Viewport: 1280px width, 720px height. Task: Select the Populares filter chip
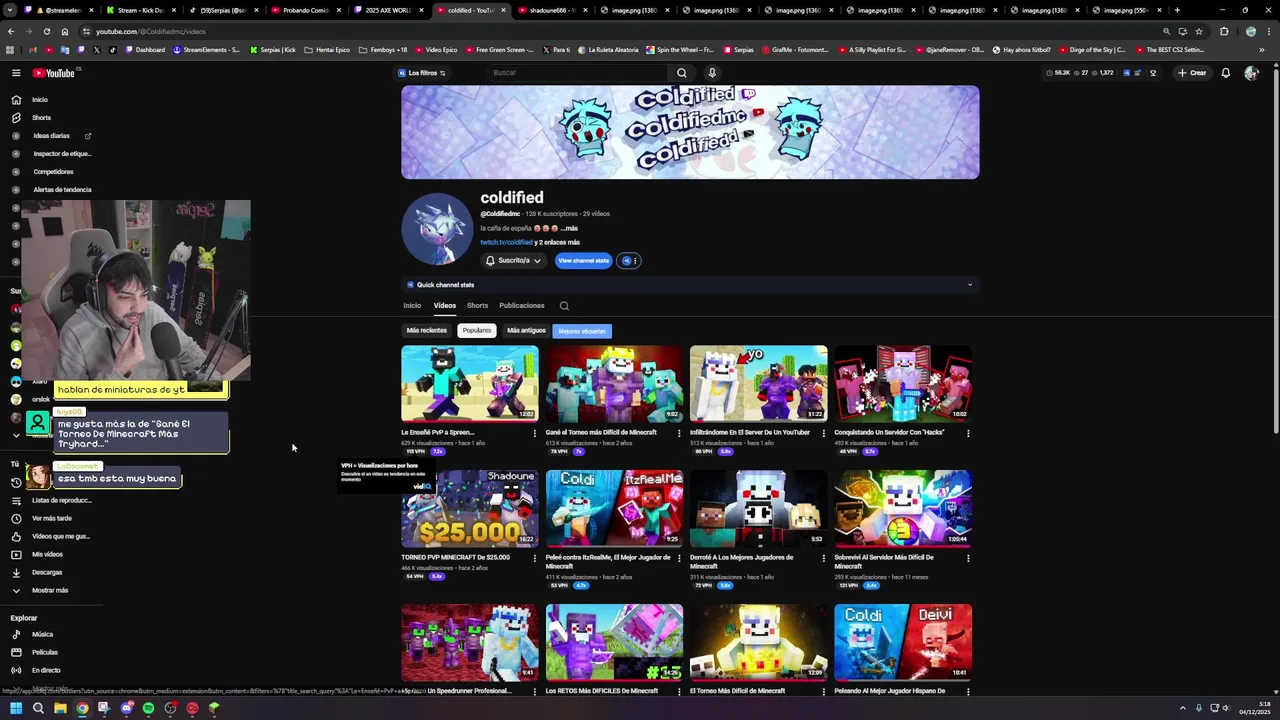click(477, 331)
